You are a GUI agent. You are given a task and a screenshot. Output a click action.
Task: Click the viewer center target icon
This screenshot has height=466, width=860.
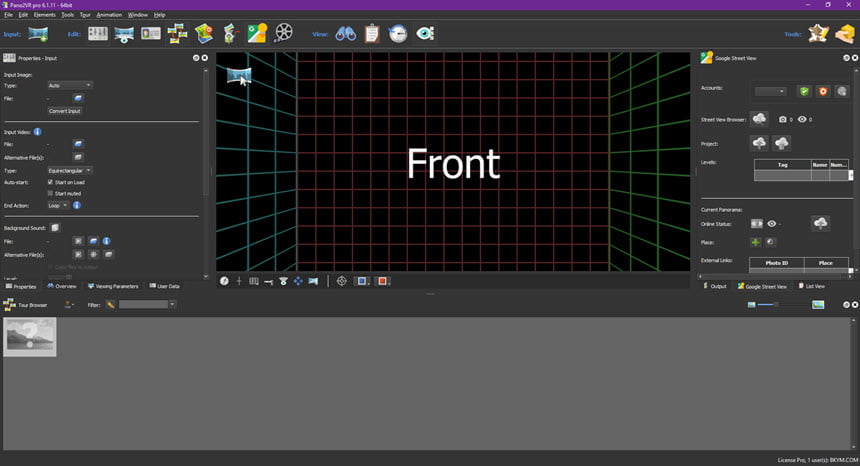pos(342,281)
